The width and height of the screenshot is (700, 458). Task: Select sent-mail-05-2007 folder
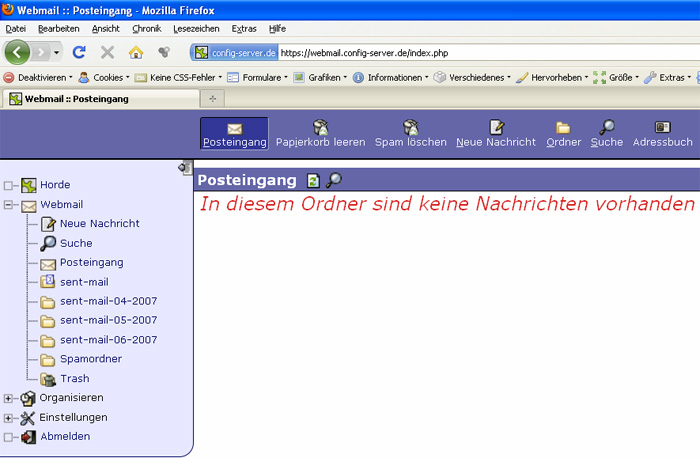click(x=108, y=320)
